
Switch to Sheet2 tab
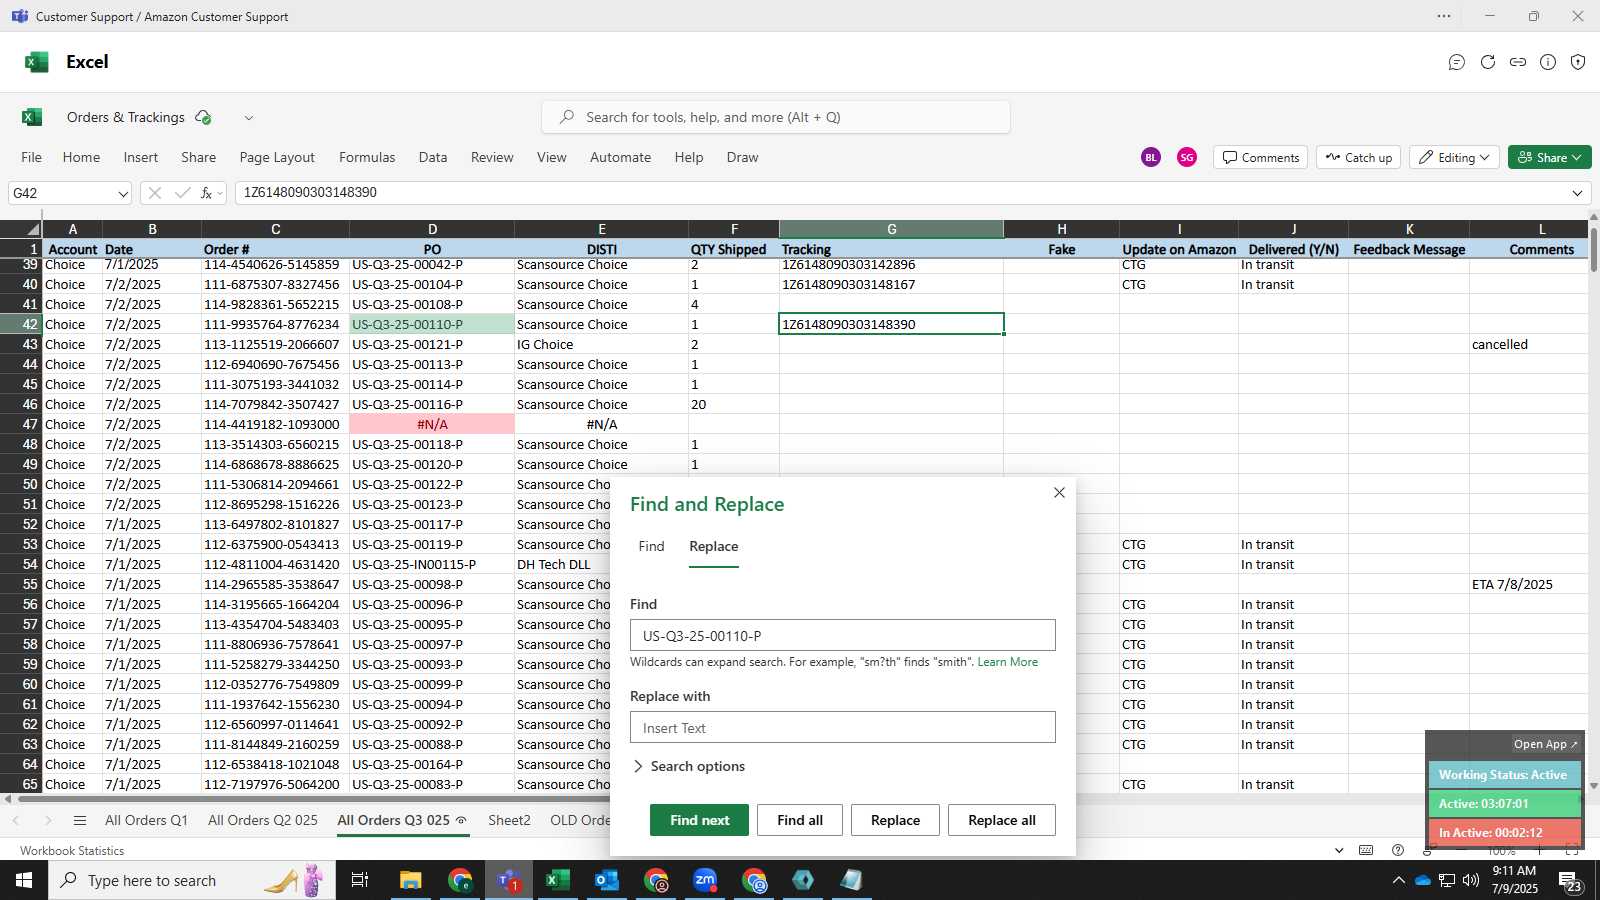point(509,820)
